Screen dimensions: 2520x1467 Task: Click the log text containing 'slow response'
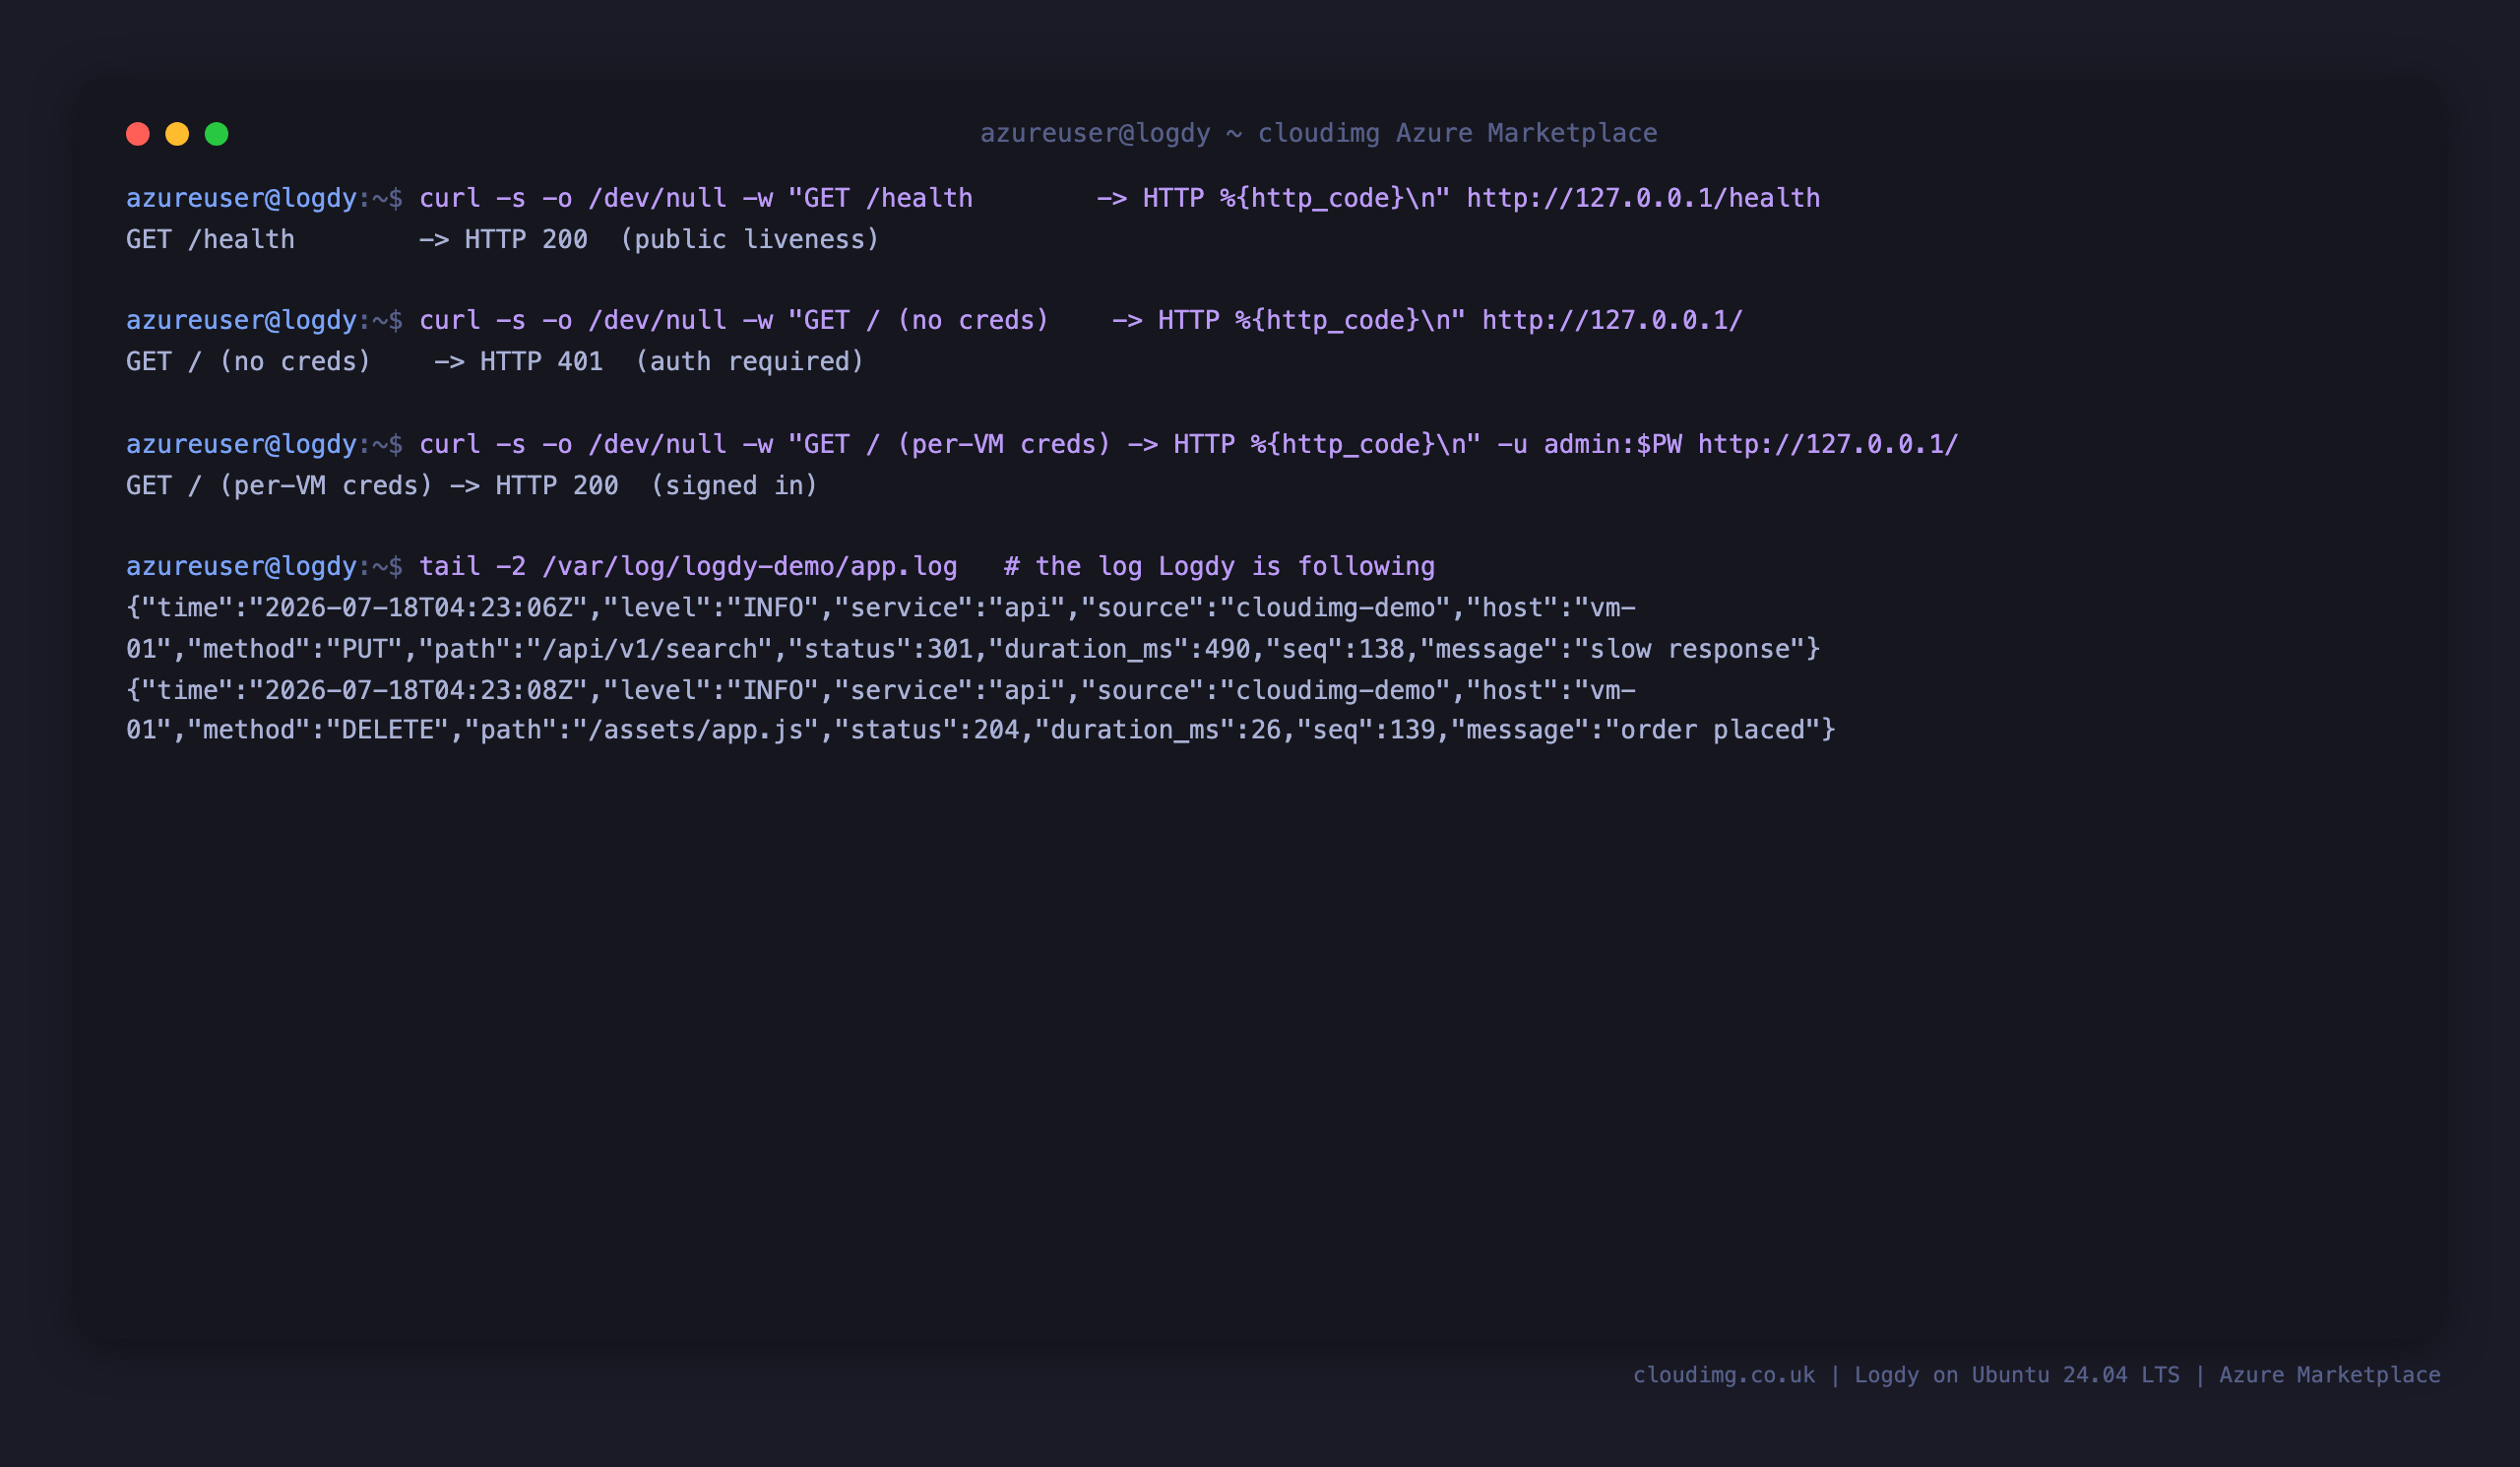[x=1696, y=649]
